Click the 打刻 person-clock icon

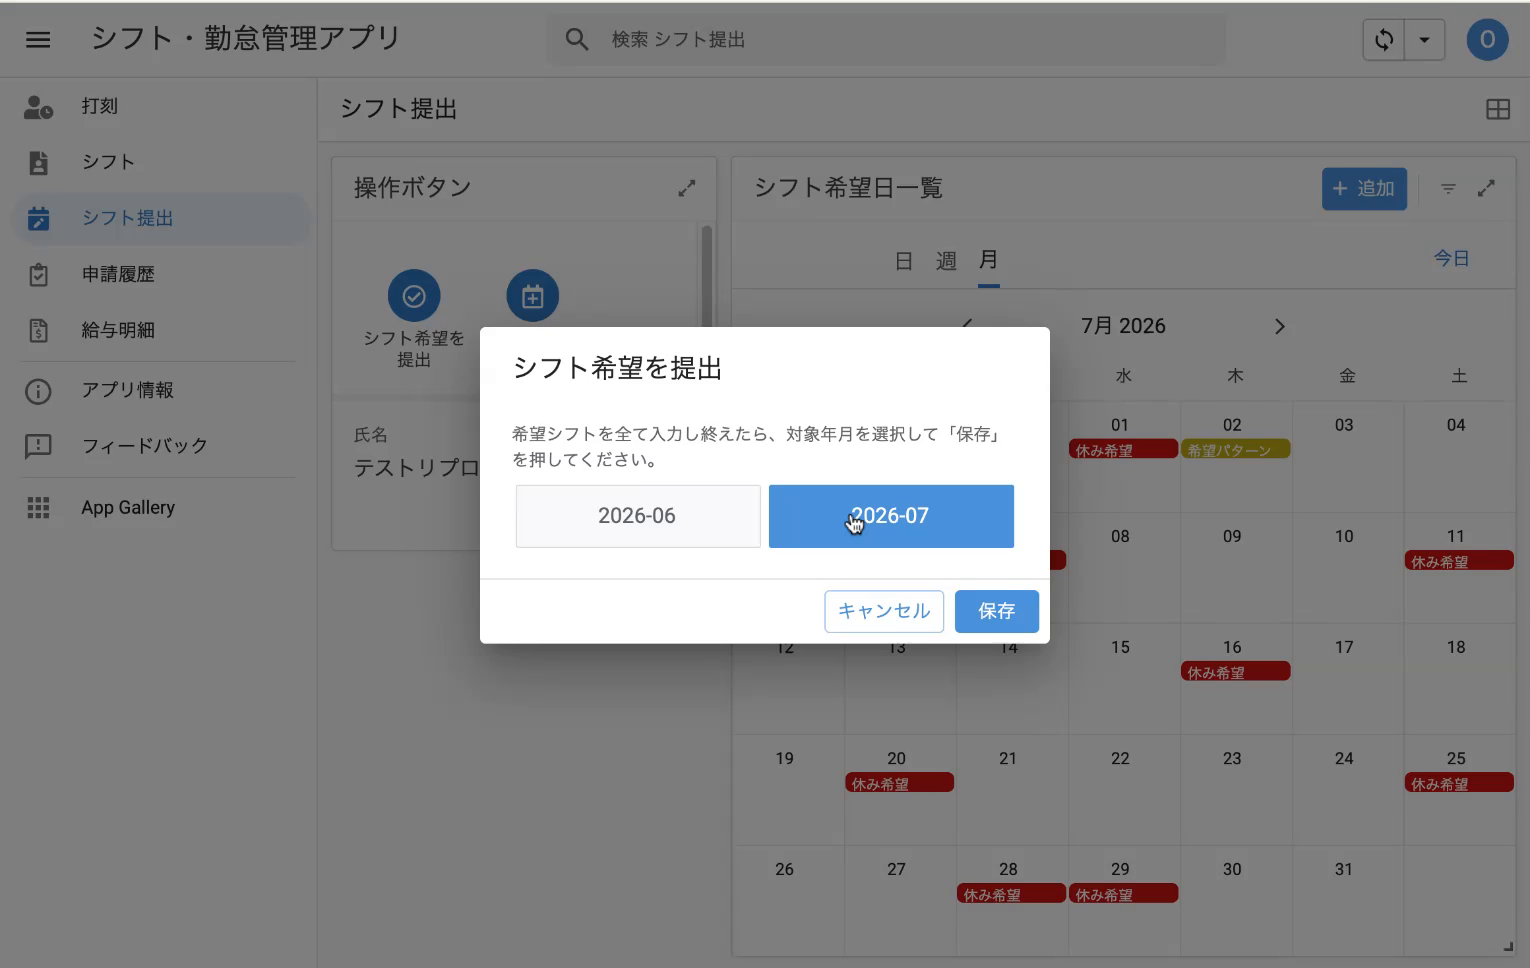pos(38,107)
